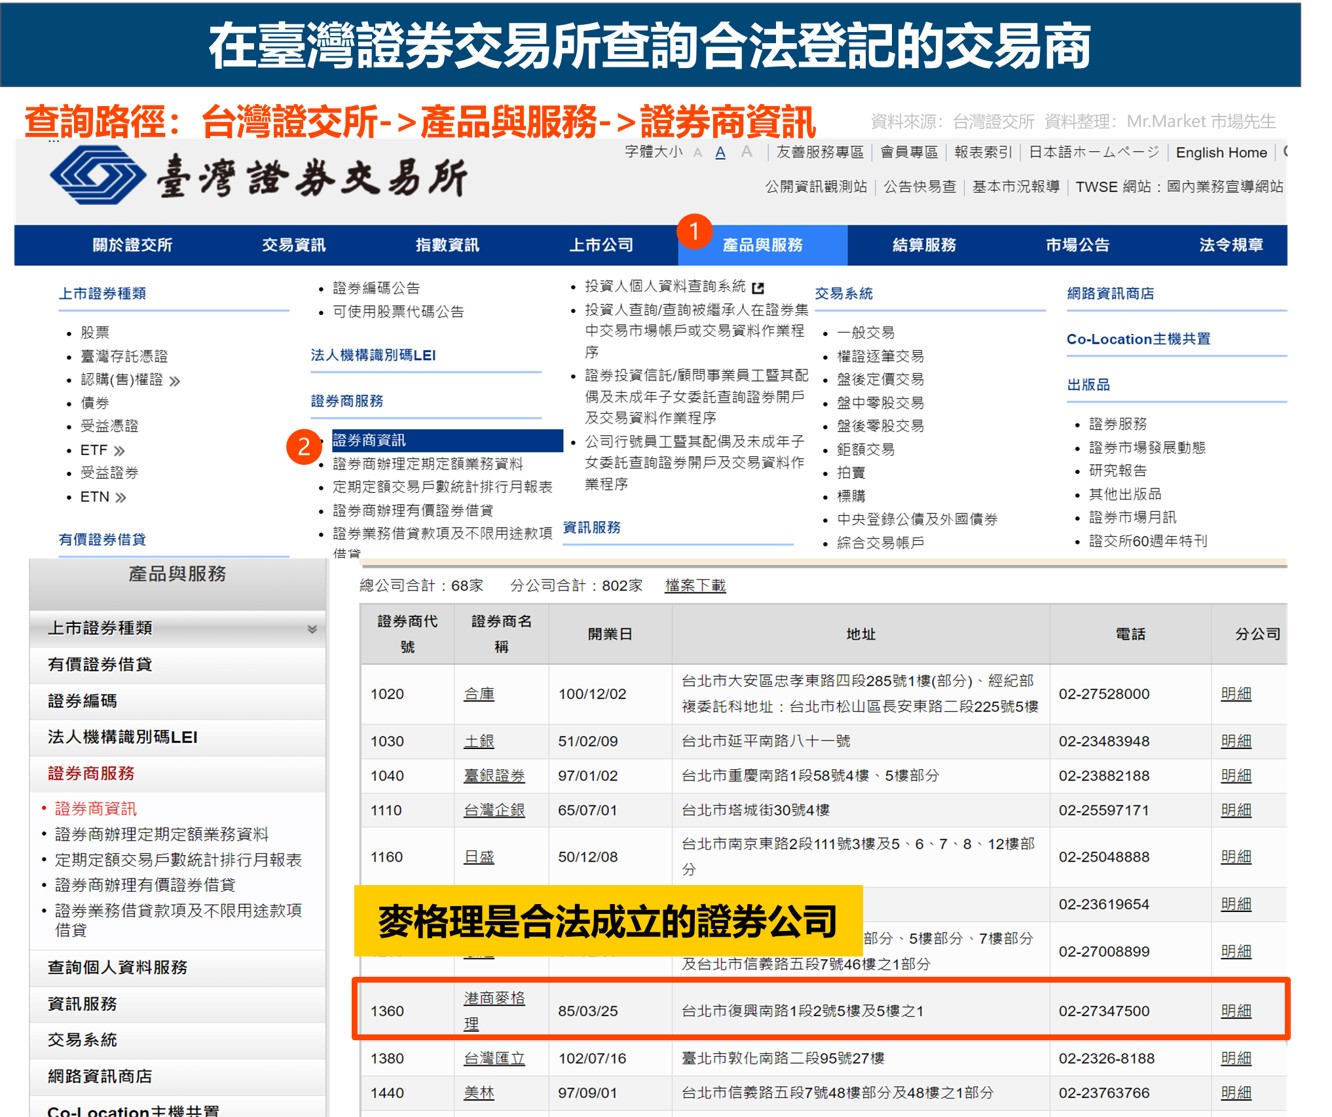1332x1117 pixels.
Task: Select 資訊服務 in left sidebar
Action: pos(178,1004)
